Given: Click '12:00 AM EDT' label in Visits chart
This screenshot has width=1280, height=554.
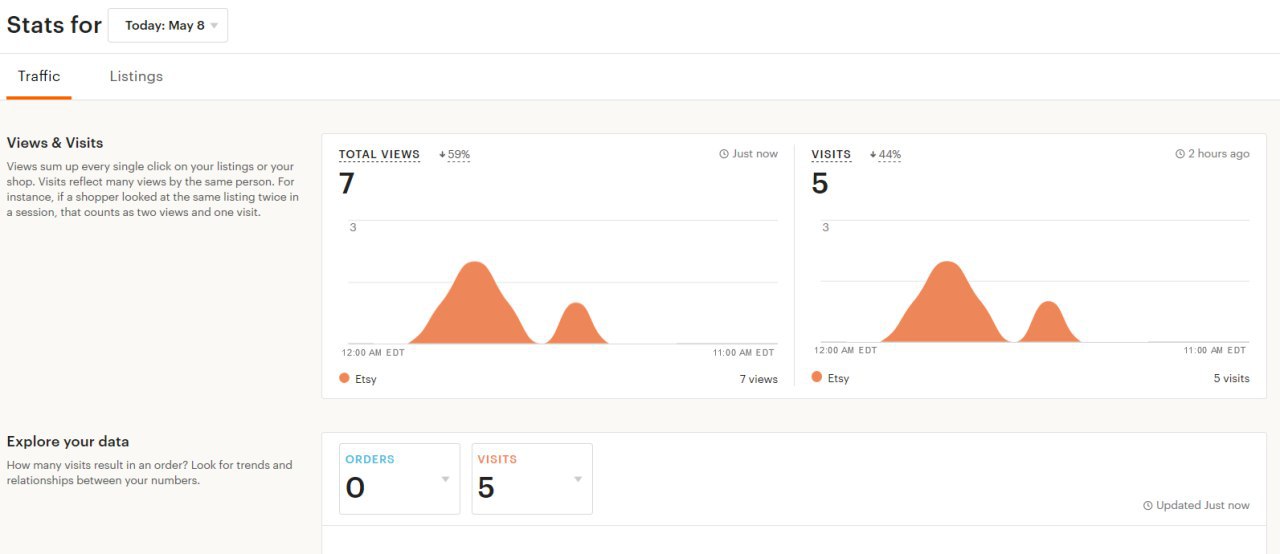Looking at the screenshot, I should point(846,351).
